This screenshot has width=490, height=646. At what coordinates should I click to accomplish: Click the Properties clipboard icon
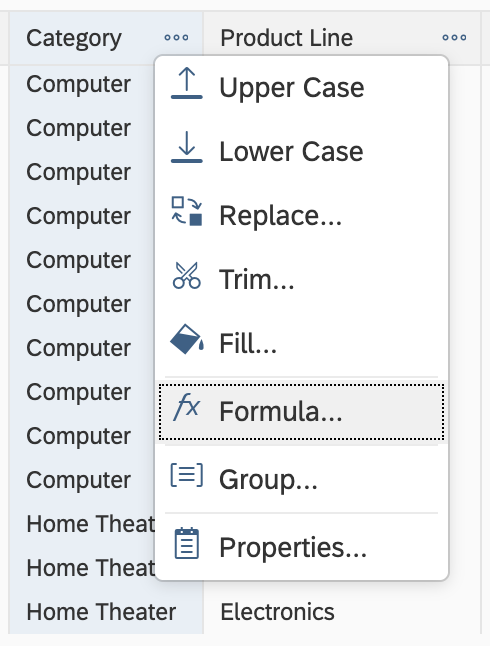(187, 543)
